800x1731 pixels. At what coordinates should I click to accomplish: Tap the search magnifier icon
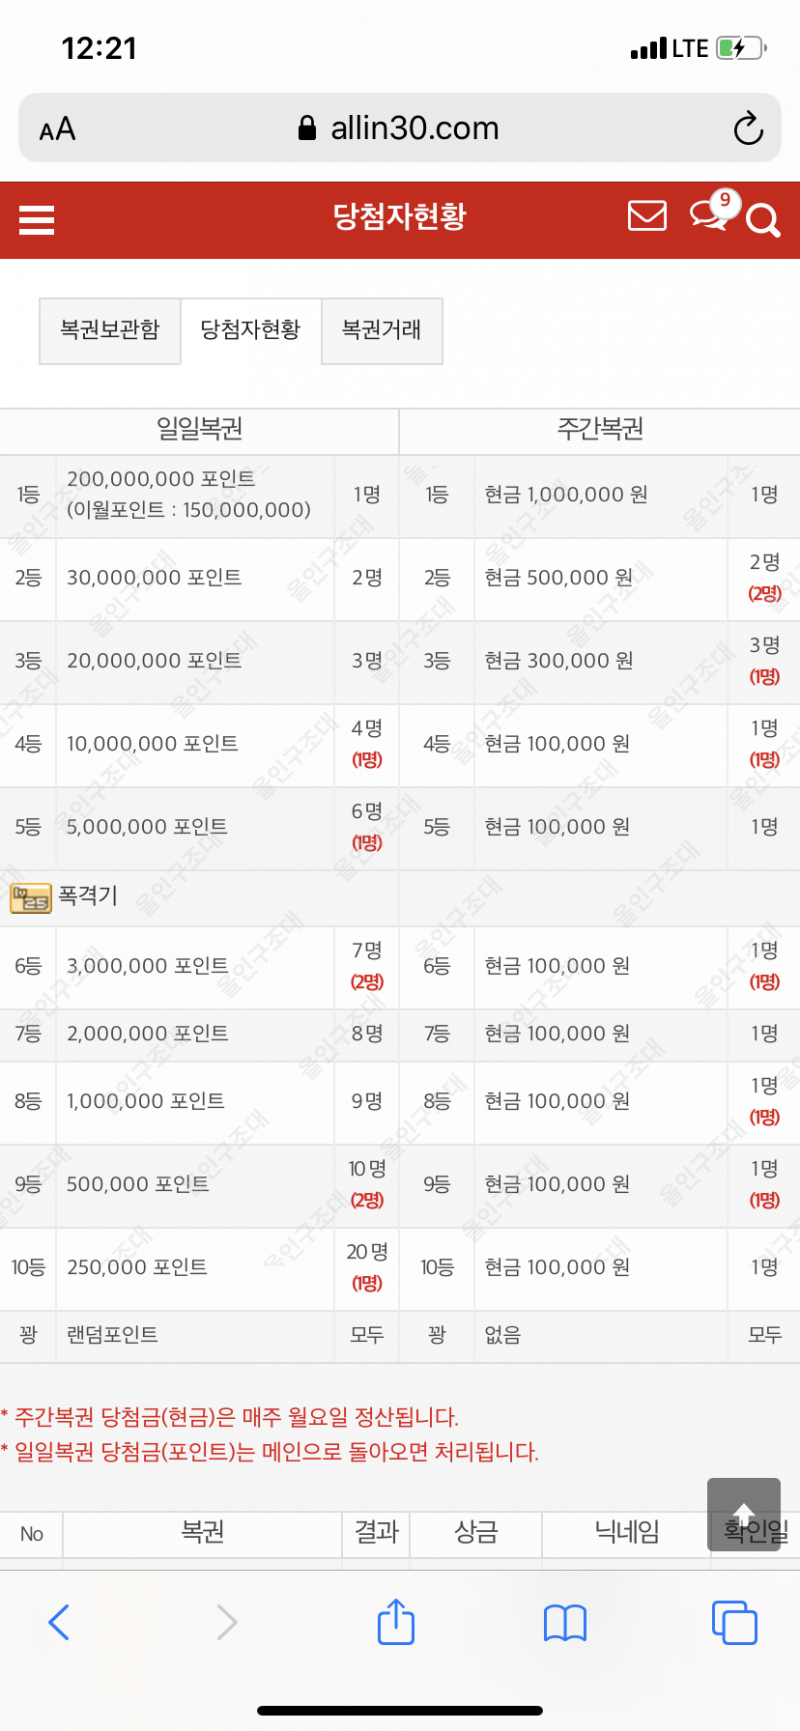point(762,221)
